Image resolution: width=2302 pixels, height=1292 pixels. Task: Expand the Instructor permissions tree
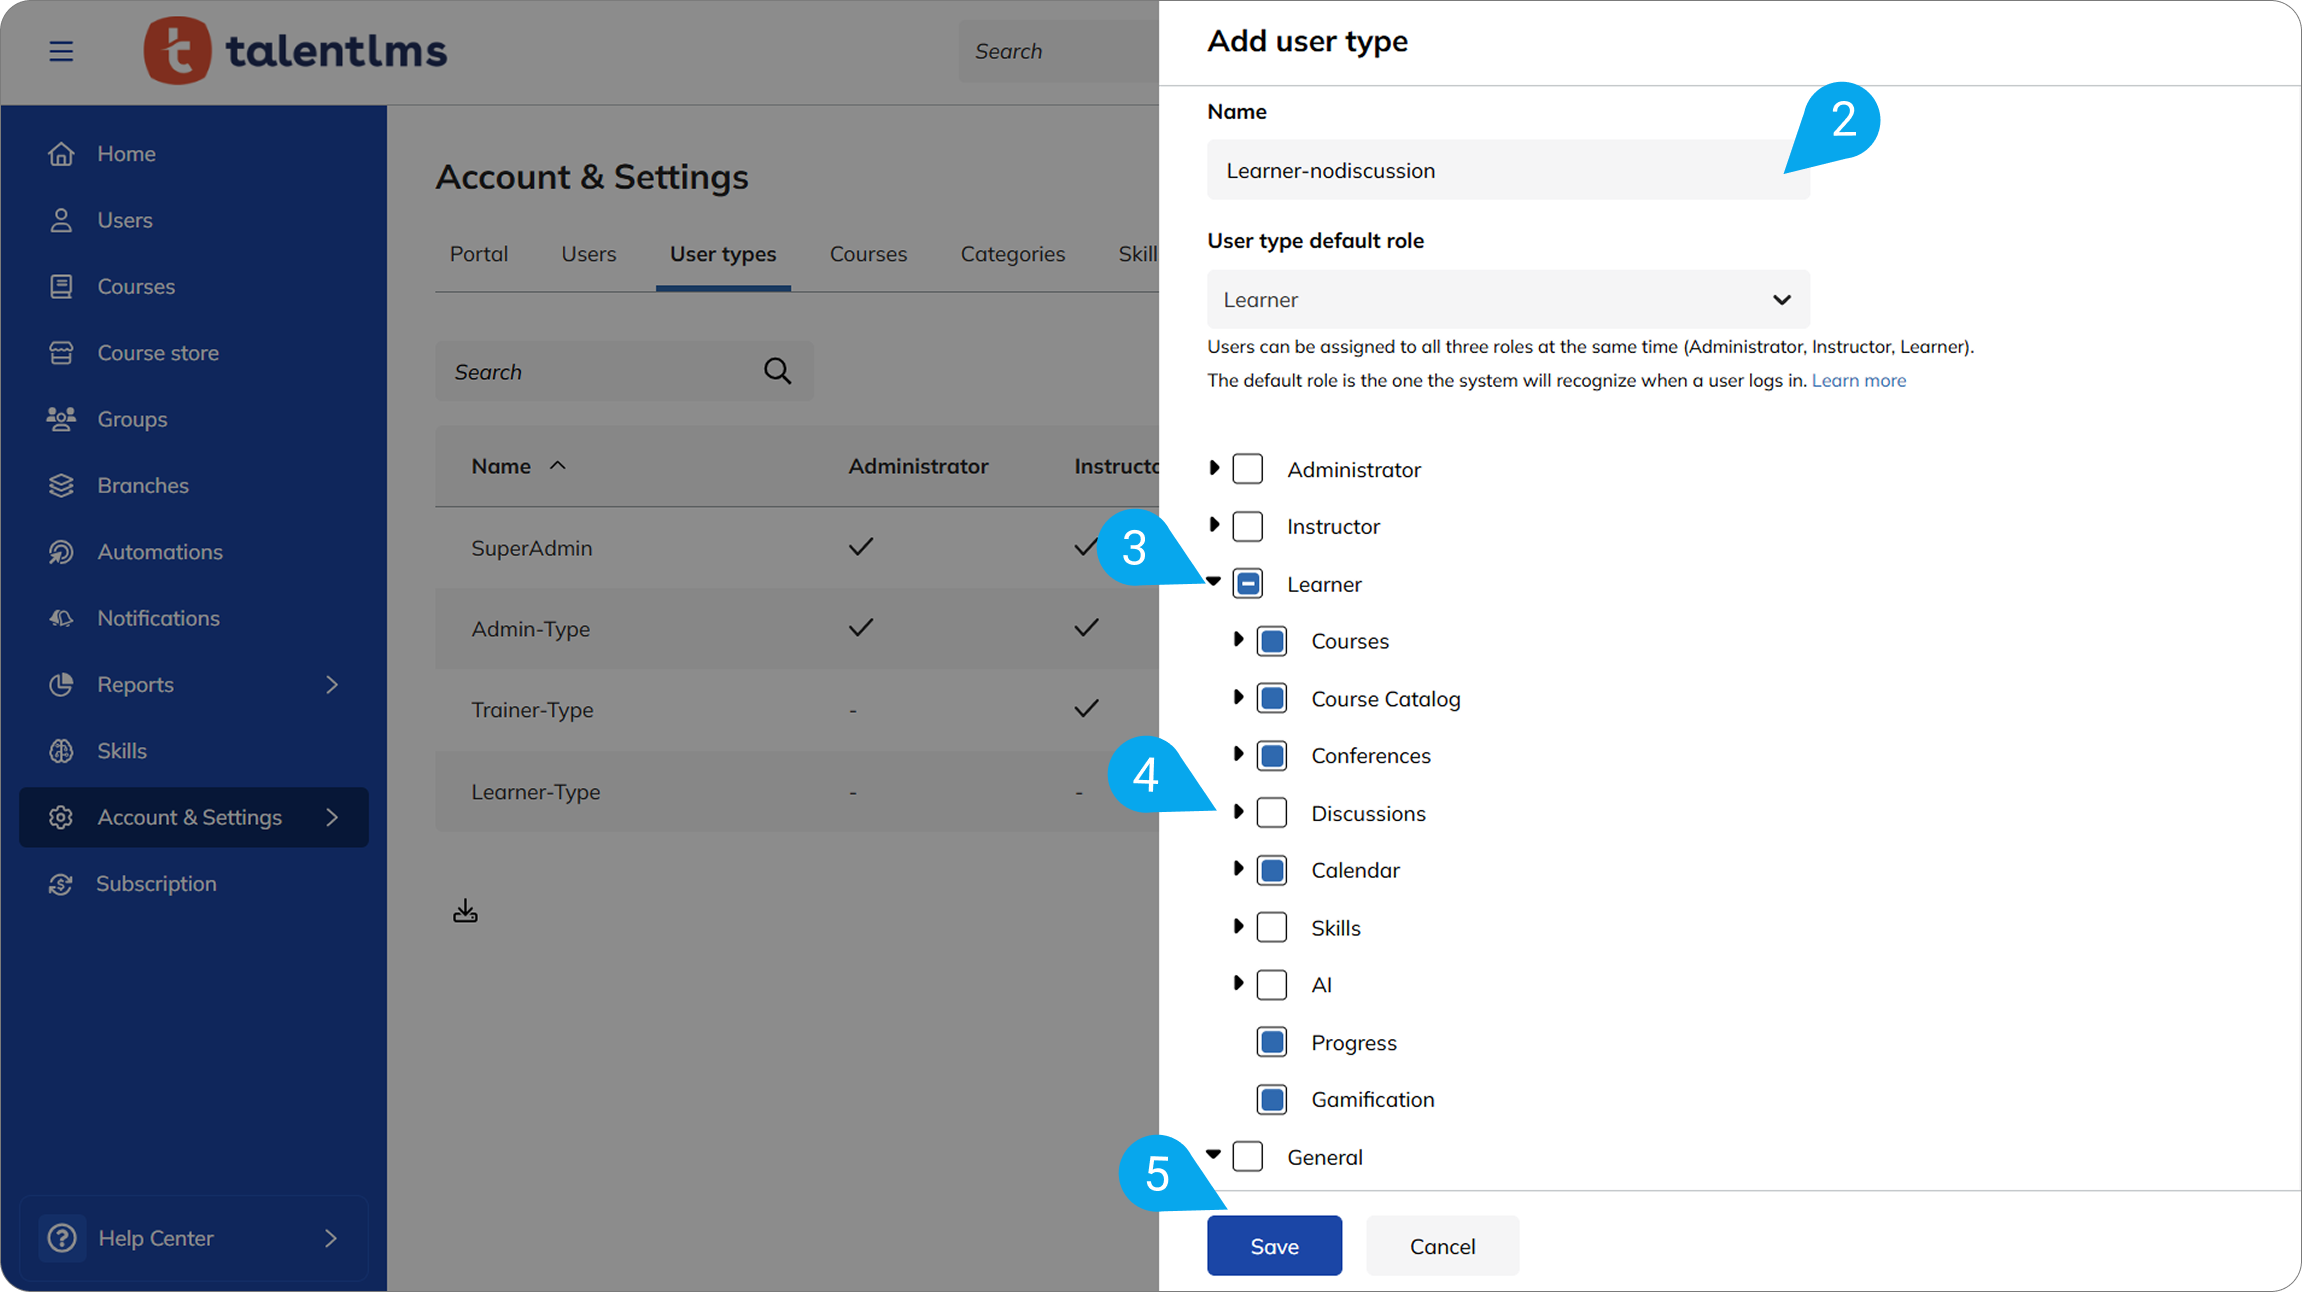point(1214,525)
